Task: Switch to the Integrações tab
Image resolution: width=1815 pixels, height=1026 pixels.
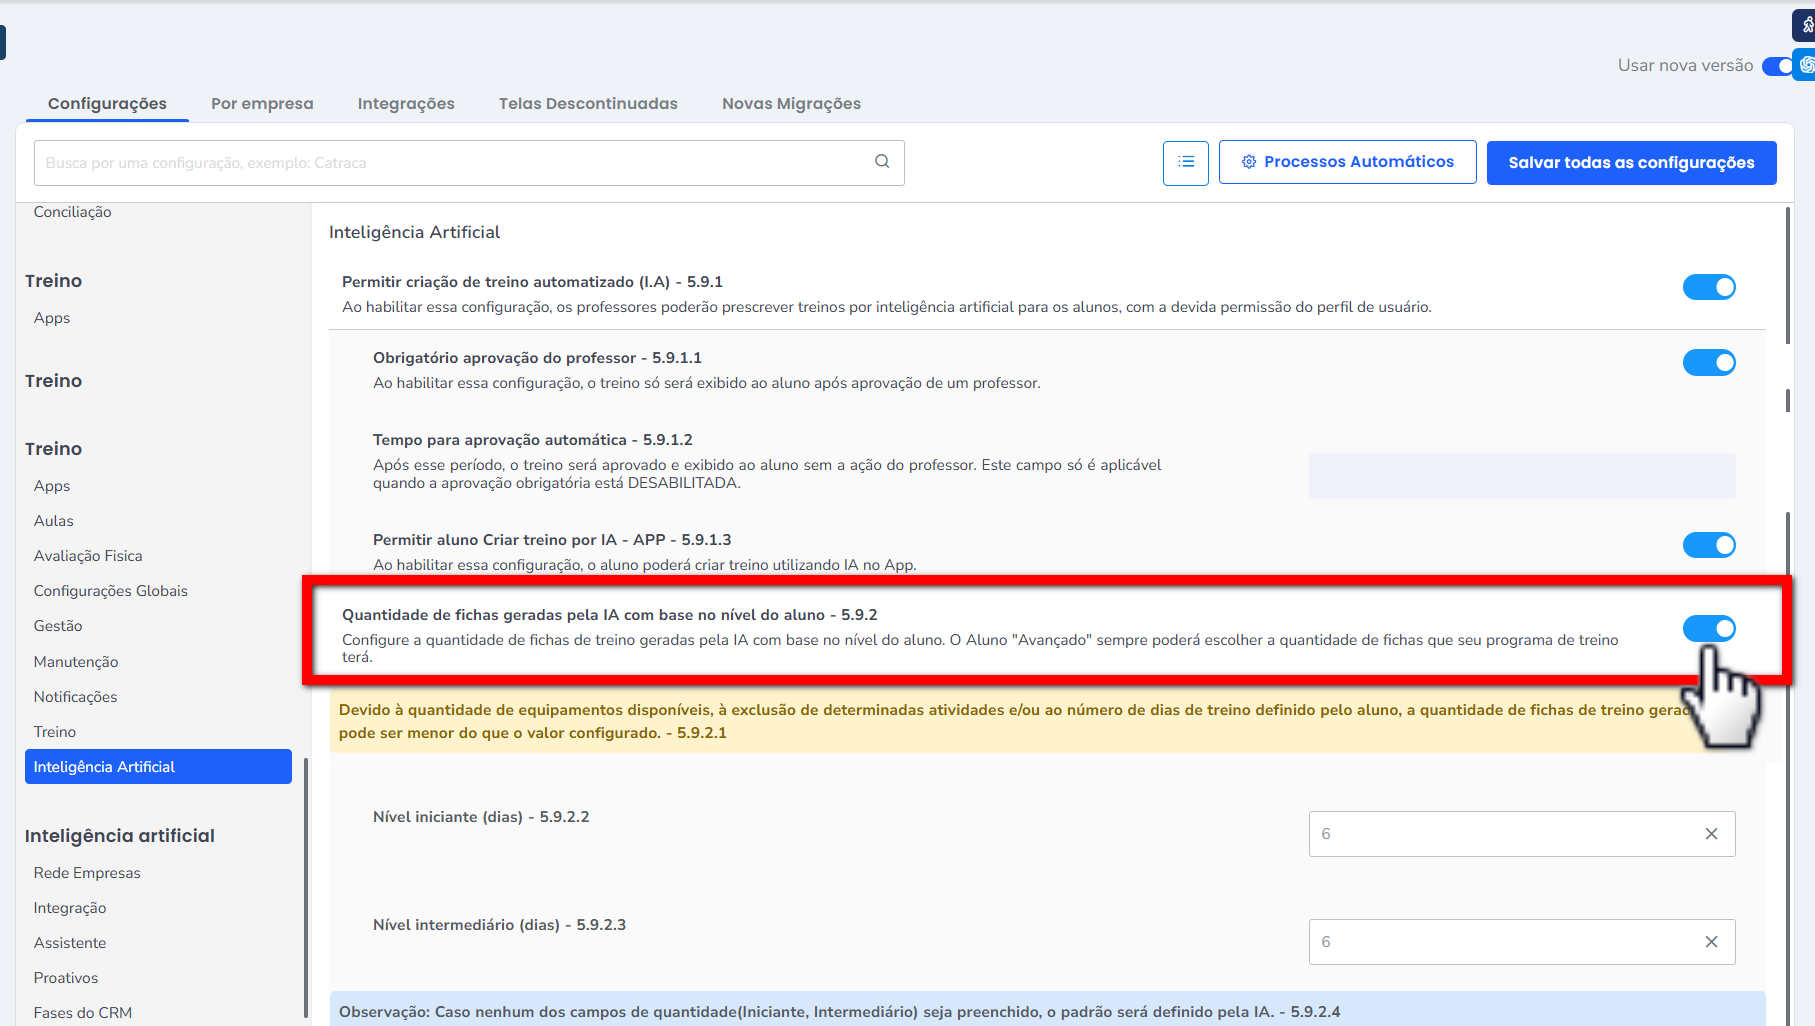Action: pyautogui.click(x=406, y=104)
